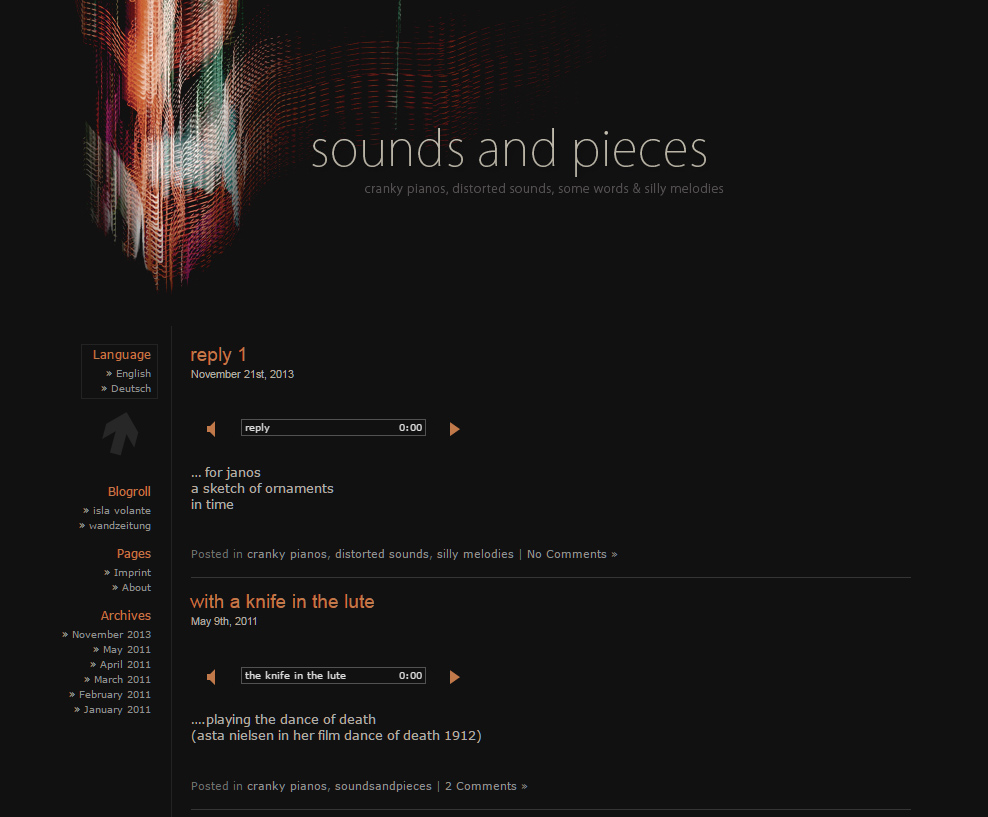Seek within the 'reply' track progress bar
Screen dimensions: 988x817
[333, 428]
